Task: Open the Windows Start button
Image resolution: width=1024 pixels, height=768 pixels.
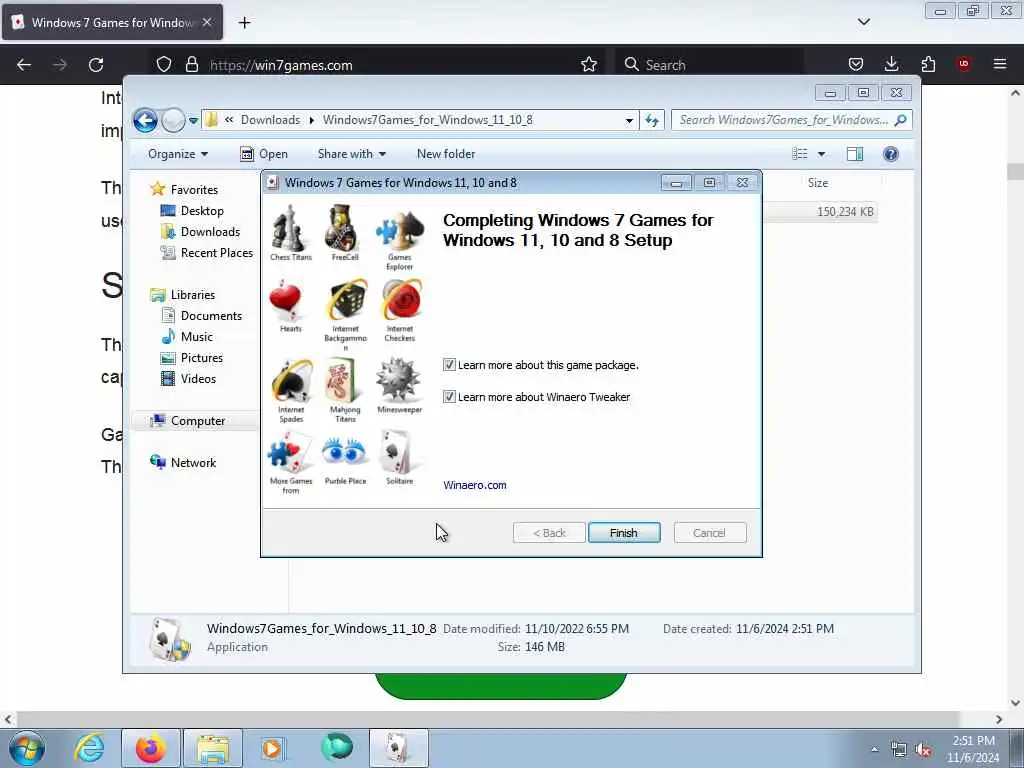Action: (x=27, y=748)
